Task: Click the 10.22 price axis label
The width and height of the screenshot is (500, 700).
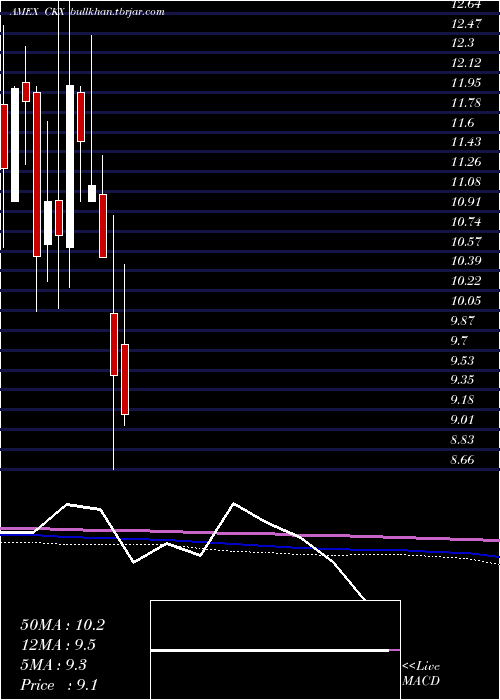Action: [x=466, y=281]
